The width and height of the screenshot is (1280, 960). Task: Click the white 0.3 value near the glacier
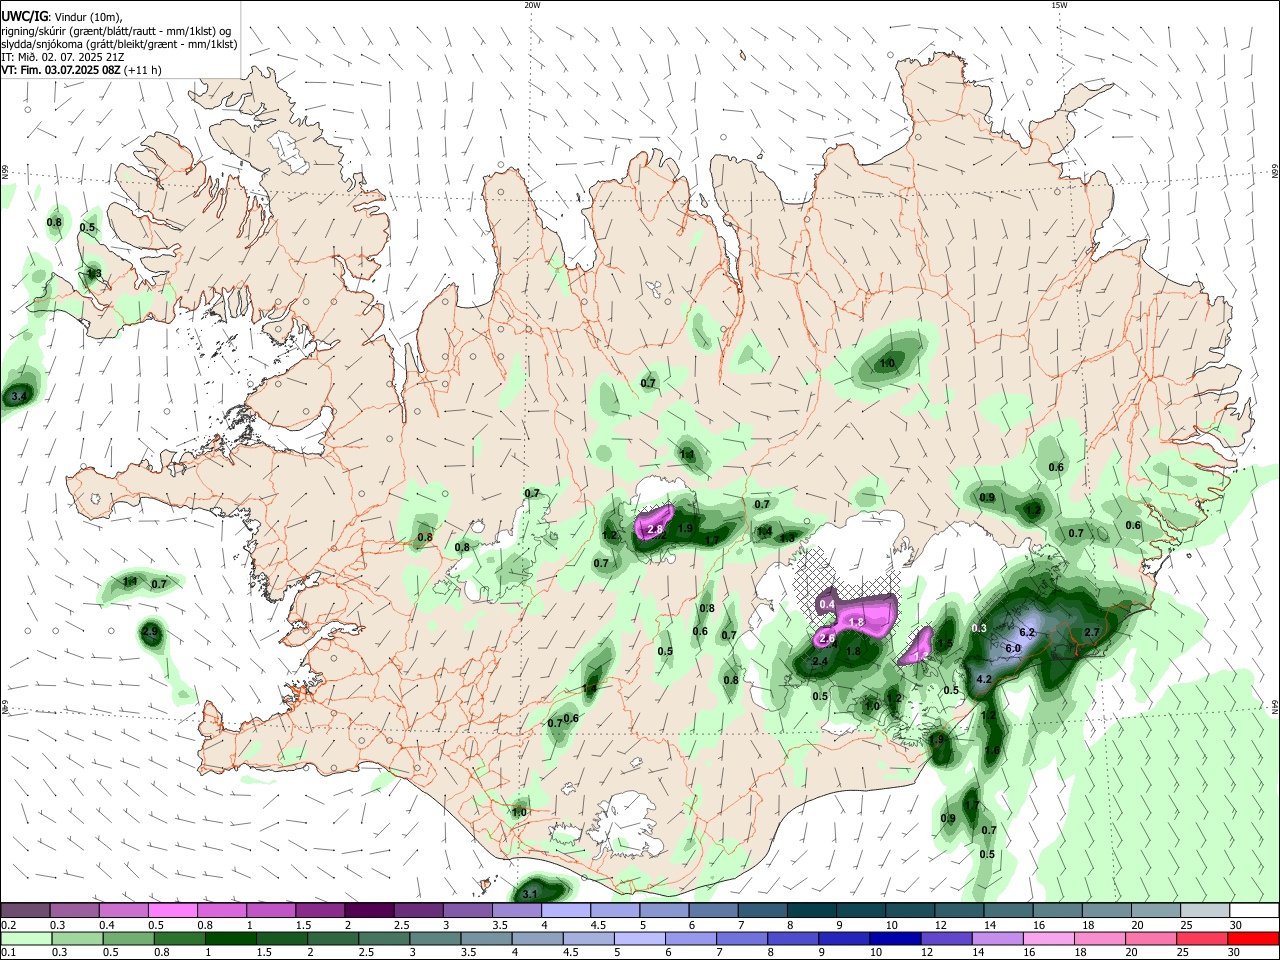pos(979,628)
